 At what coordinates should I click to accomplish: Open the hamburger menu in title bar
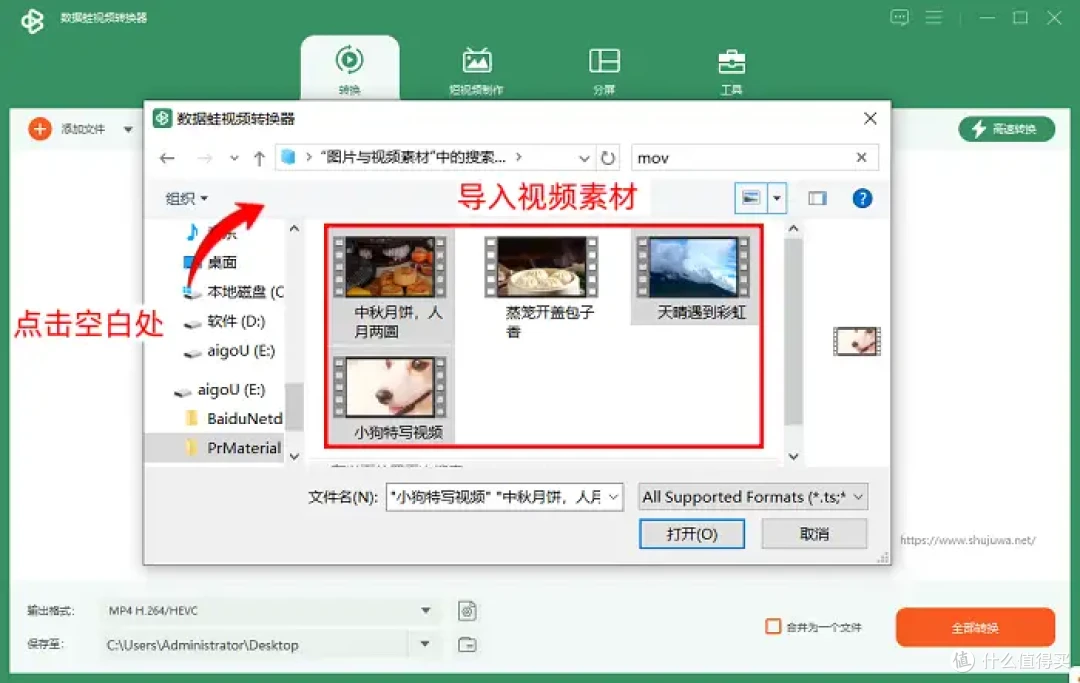tap(934, 17)
